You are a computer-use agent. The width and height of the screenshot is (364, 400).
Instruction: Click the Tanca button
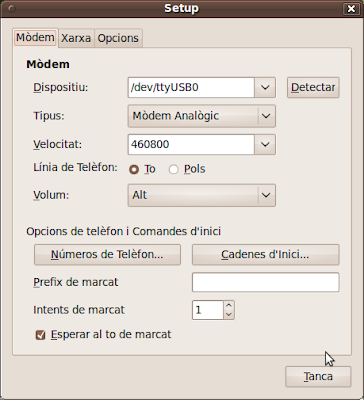[x=318, y=377]
